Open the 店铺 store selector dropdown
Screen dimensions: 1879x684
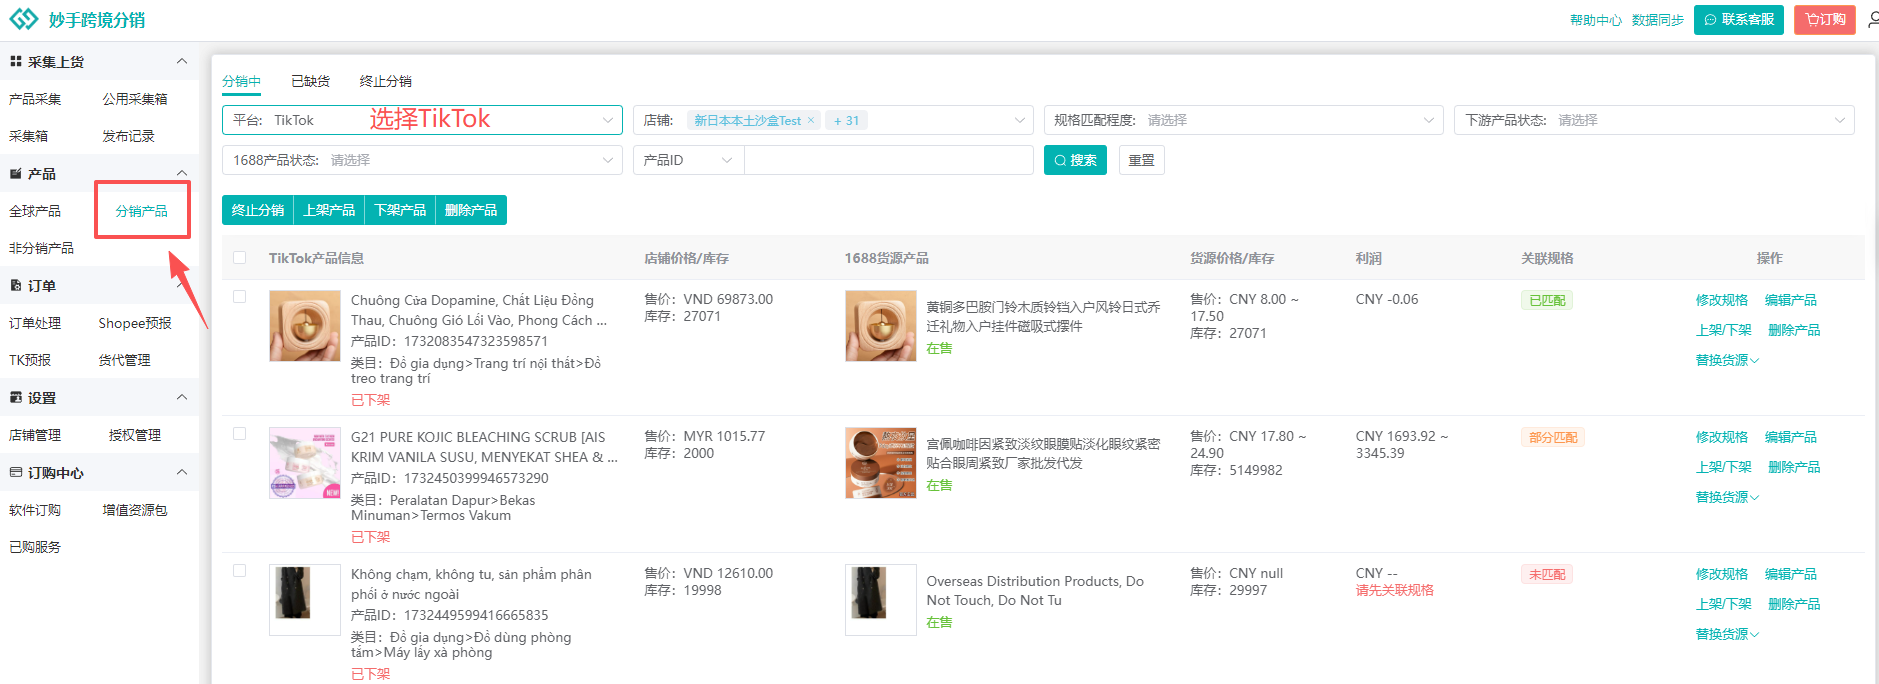click(x=833, y=120)
